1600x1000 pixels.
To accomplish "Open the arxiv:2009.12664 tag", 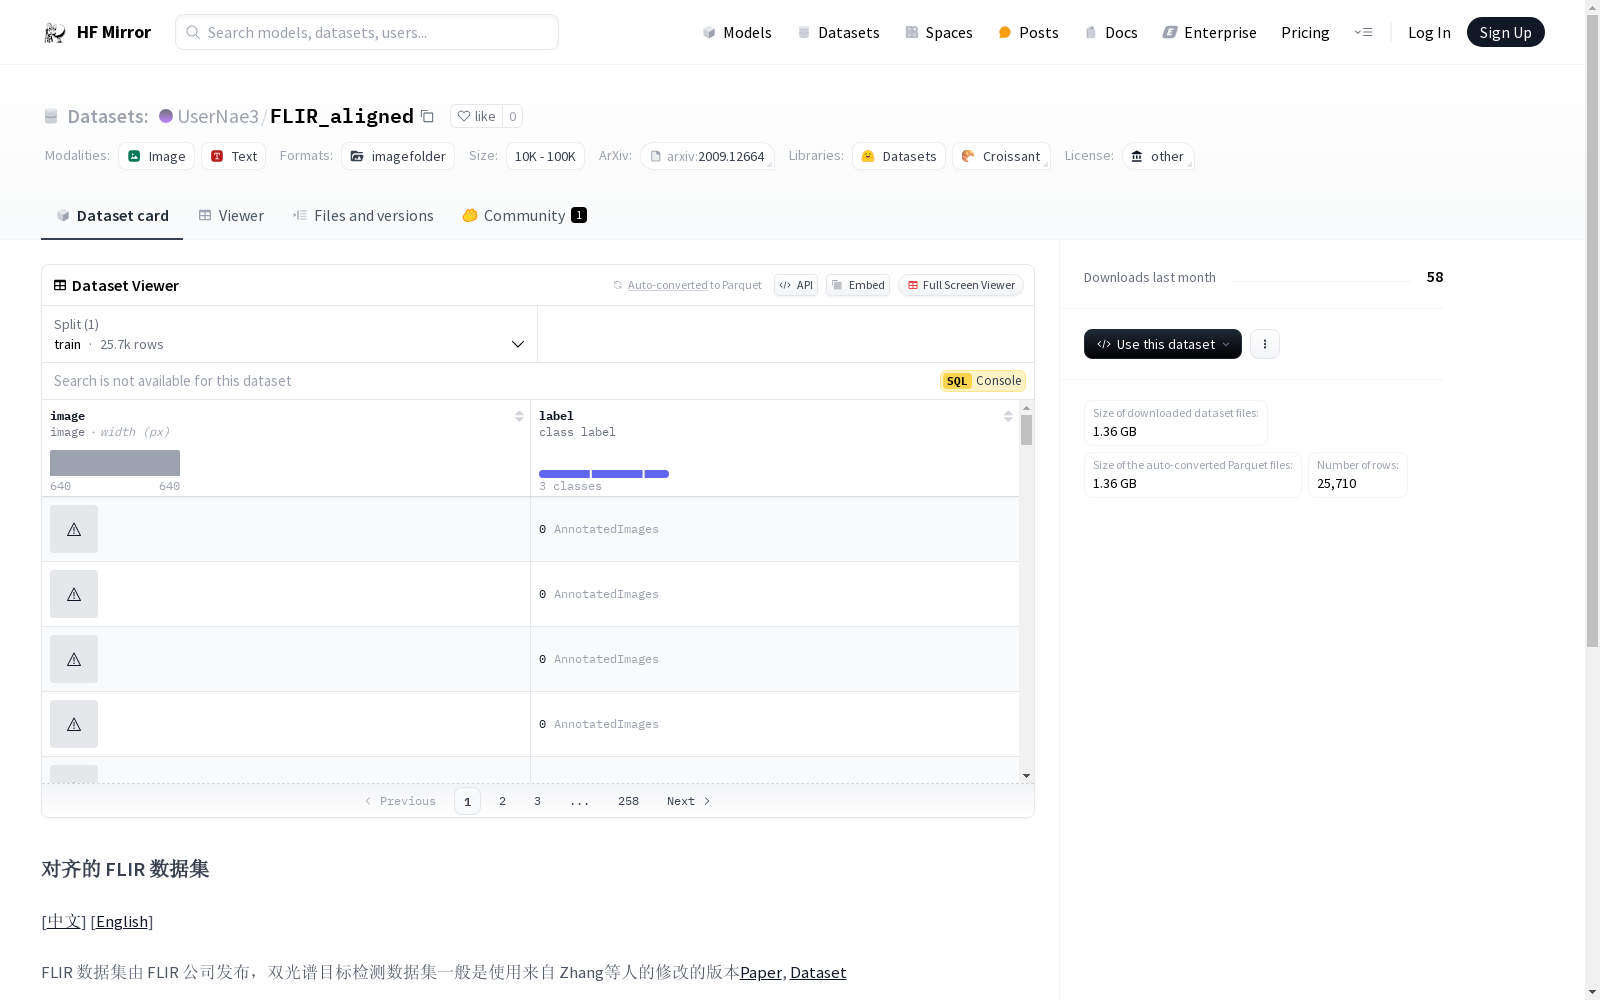I will [x=707, y=156].
